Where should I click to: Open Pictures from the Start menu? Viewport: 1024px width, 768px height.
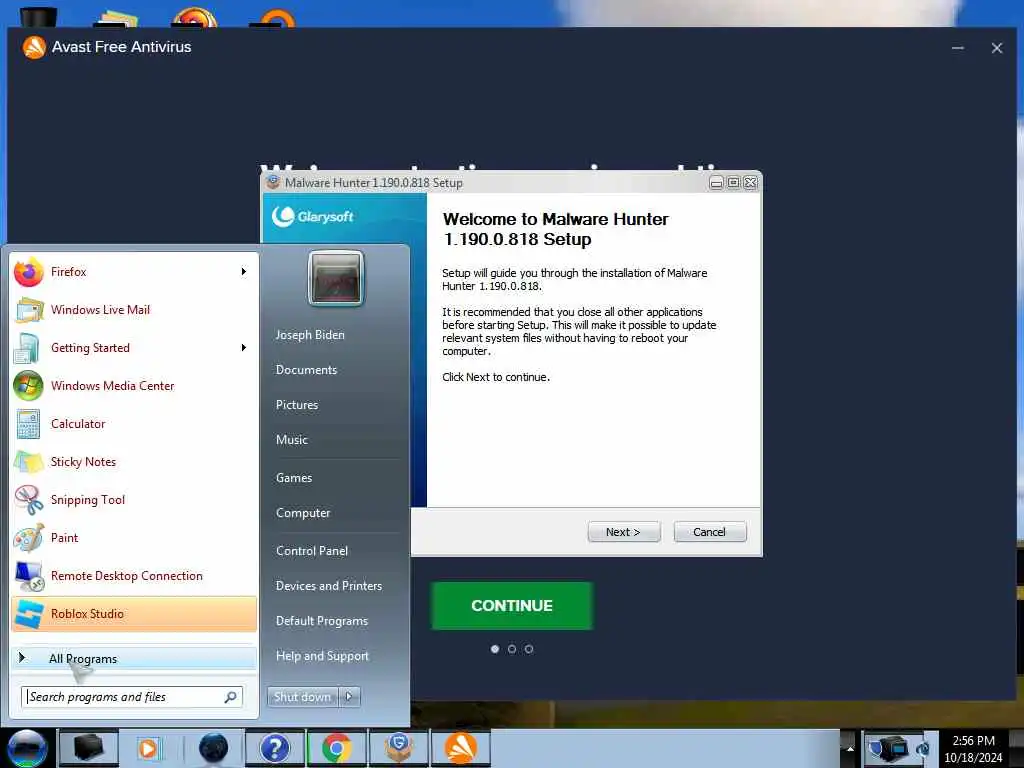point(297,405)
